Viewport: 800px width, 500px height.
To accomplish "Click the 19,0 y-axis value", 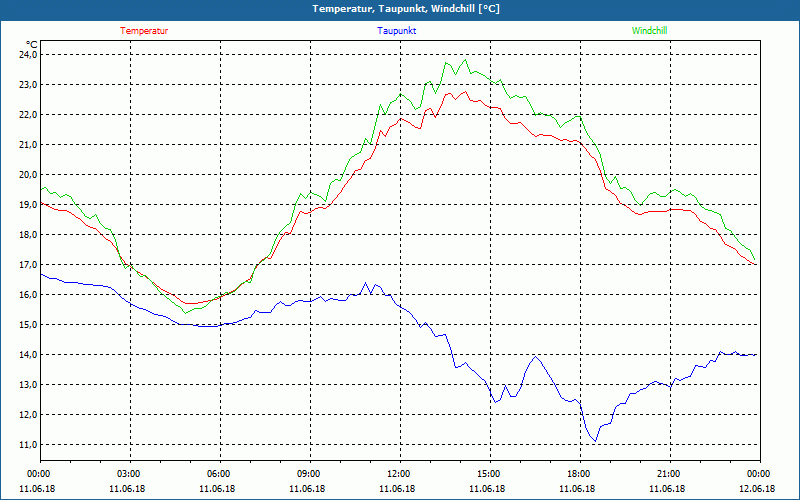I will pos(29,205).
